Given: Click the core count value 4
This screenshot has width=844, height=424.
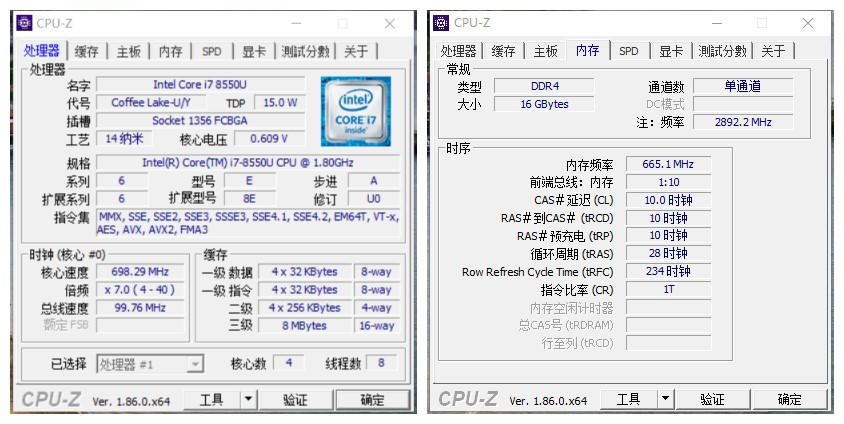Looking at the screenshot, I should point(289,363).
